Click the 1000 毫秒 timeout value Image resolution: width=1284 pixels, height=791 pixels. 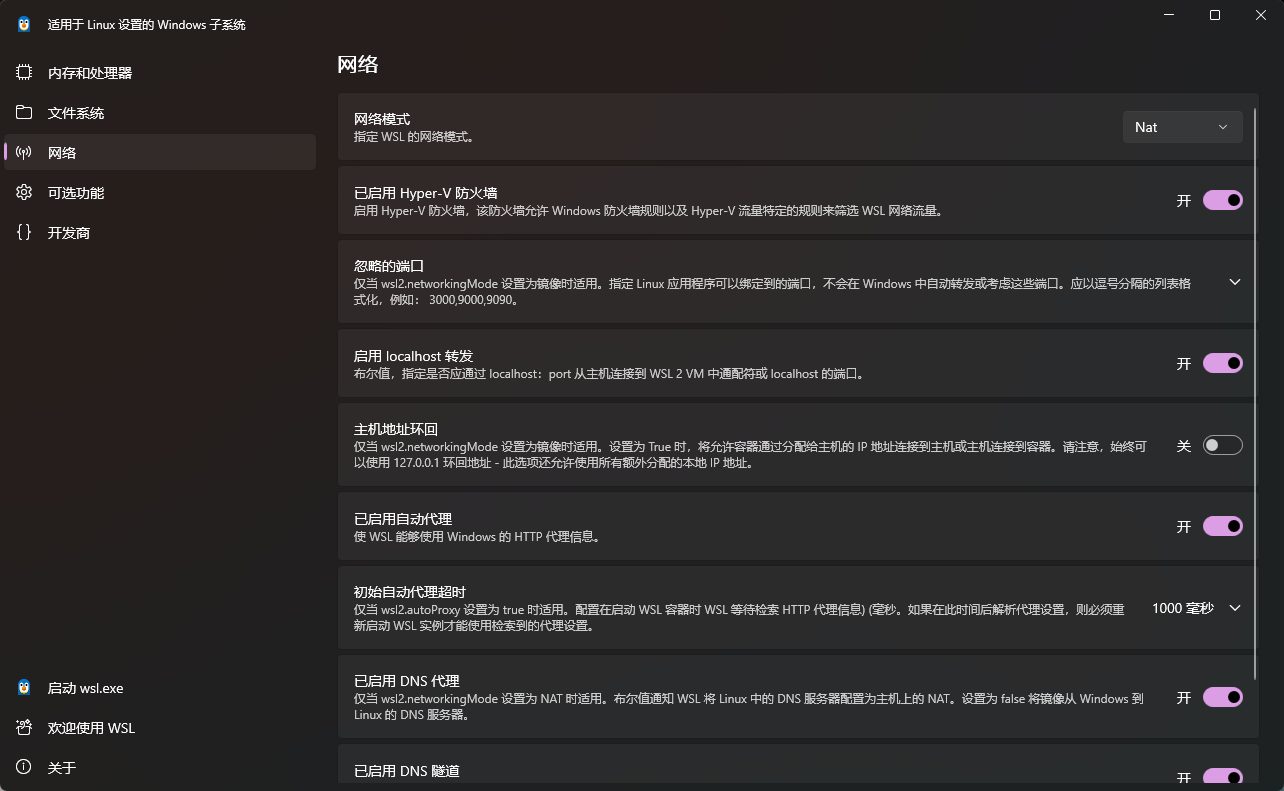(1182, 608)
